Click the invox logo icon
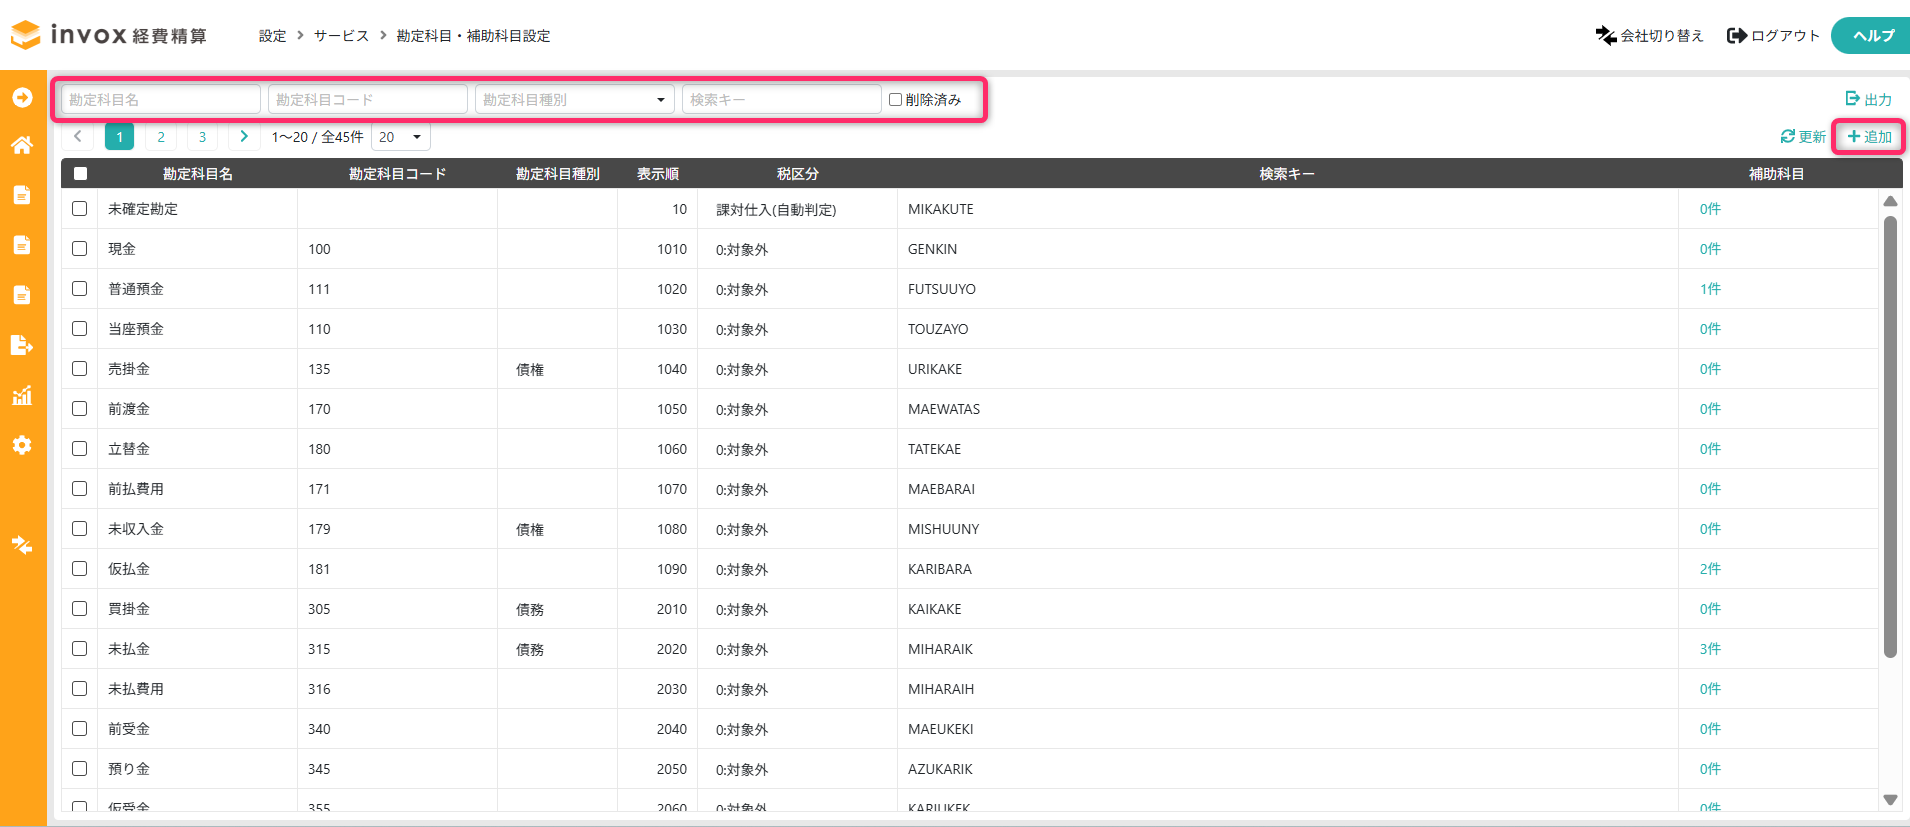This screenshot has height=827, width=1910. (26, 35)
